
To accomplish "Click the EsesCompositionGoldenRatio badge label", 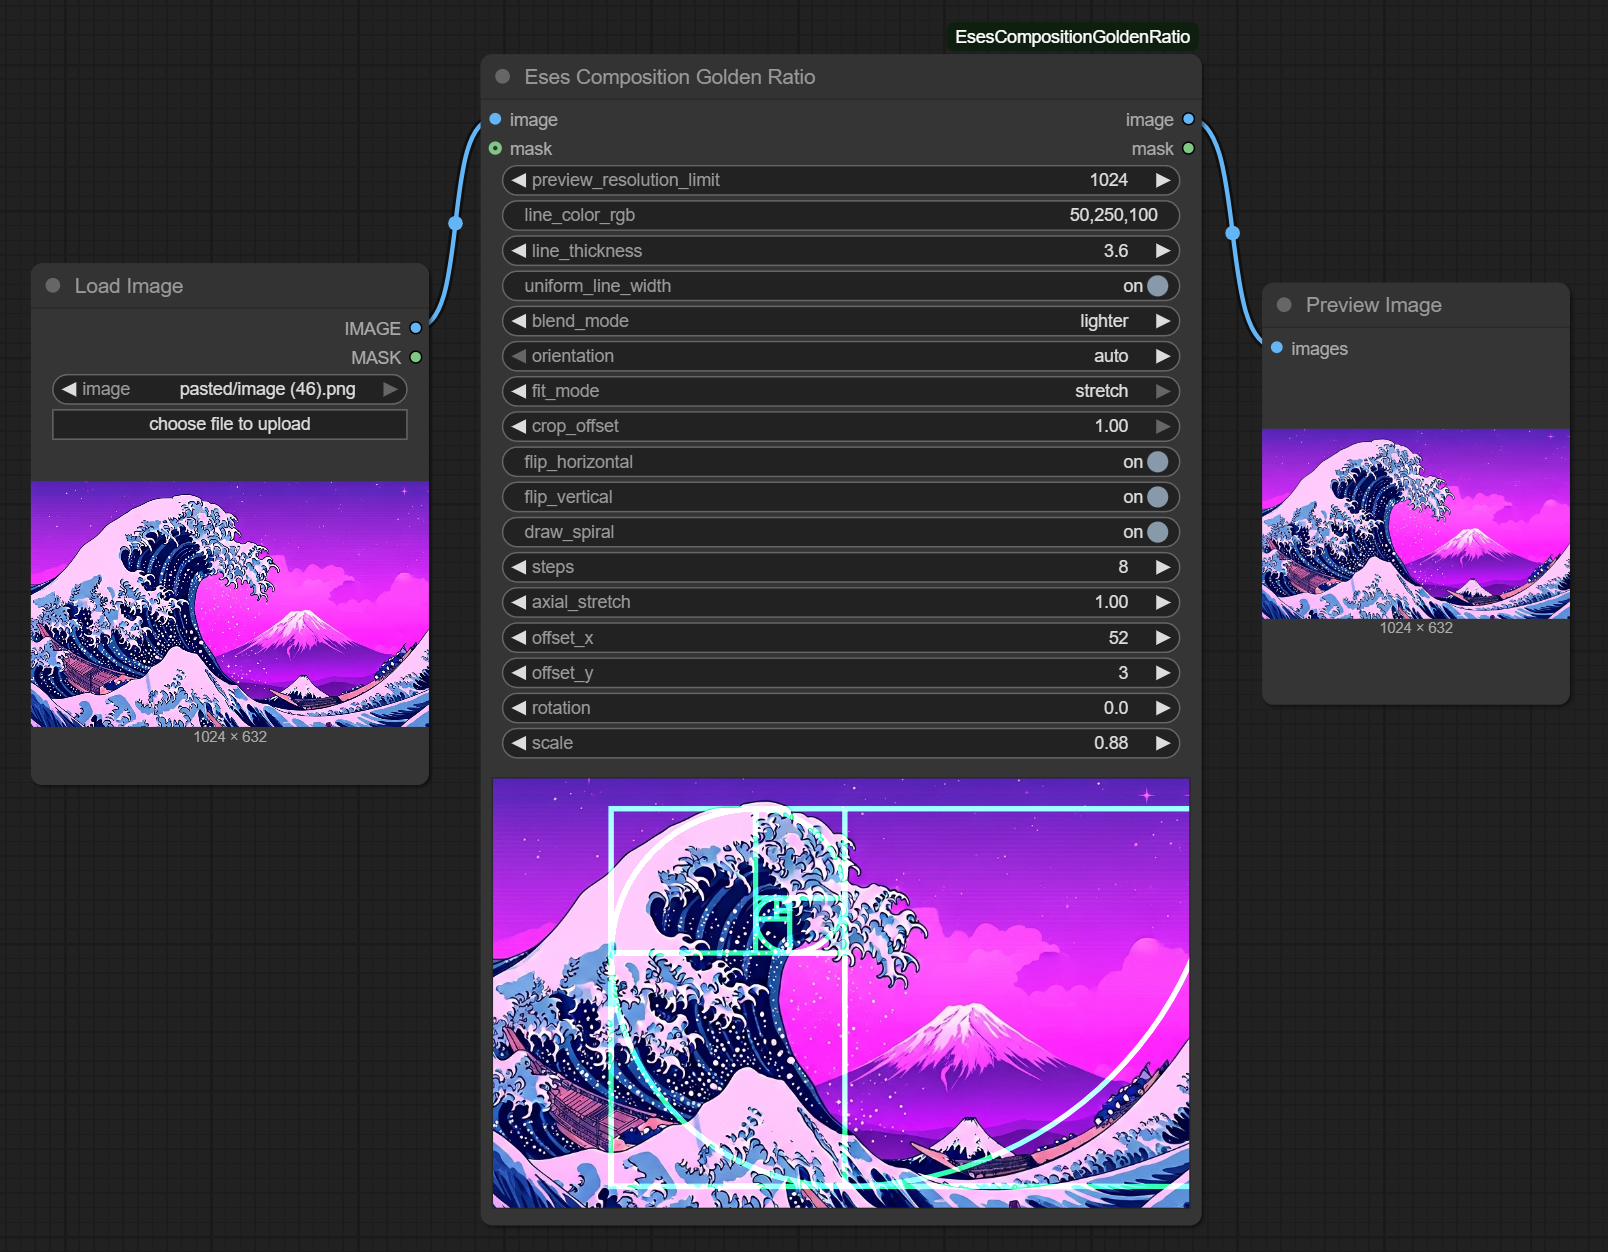I will [1072, 37].
